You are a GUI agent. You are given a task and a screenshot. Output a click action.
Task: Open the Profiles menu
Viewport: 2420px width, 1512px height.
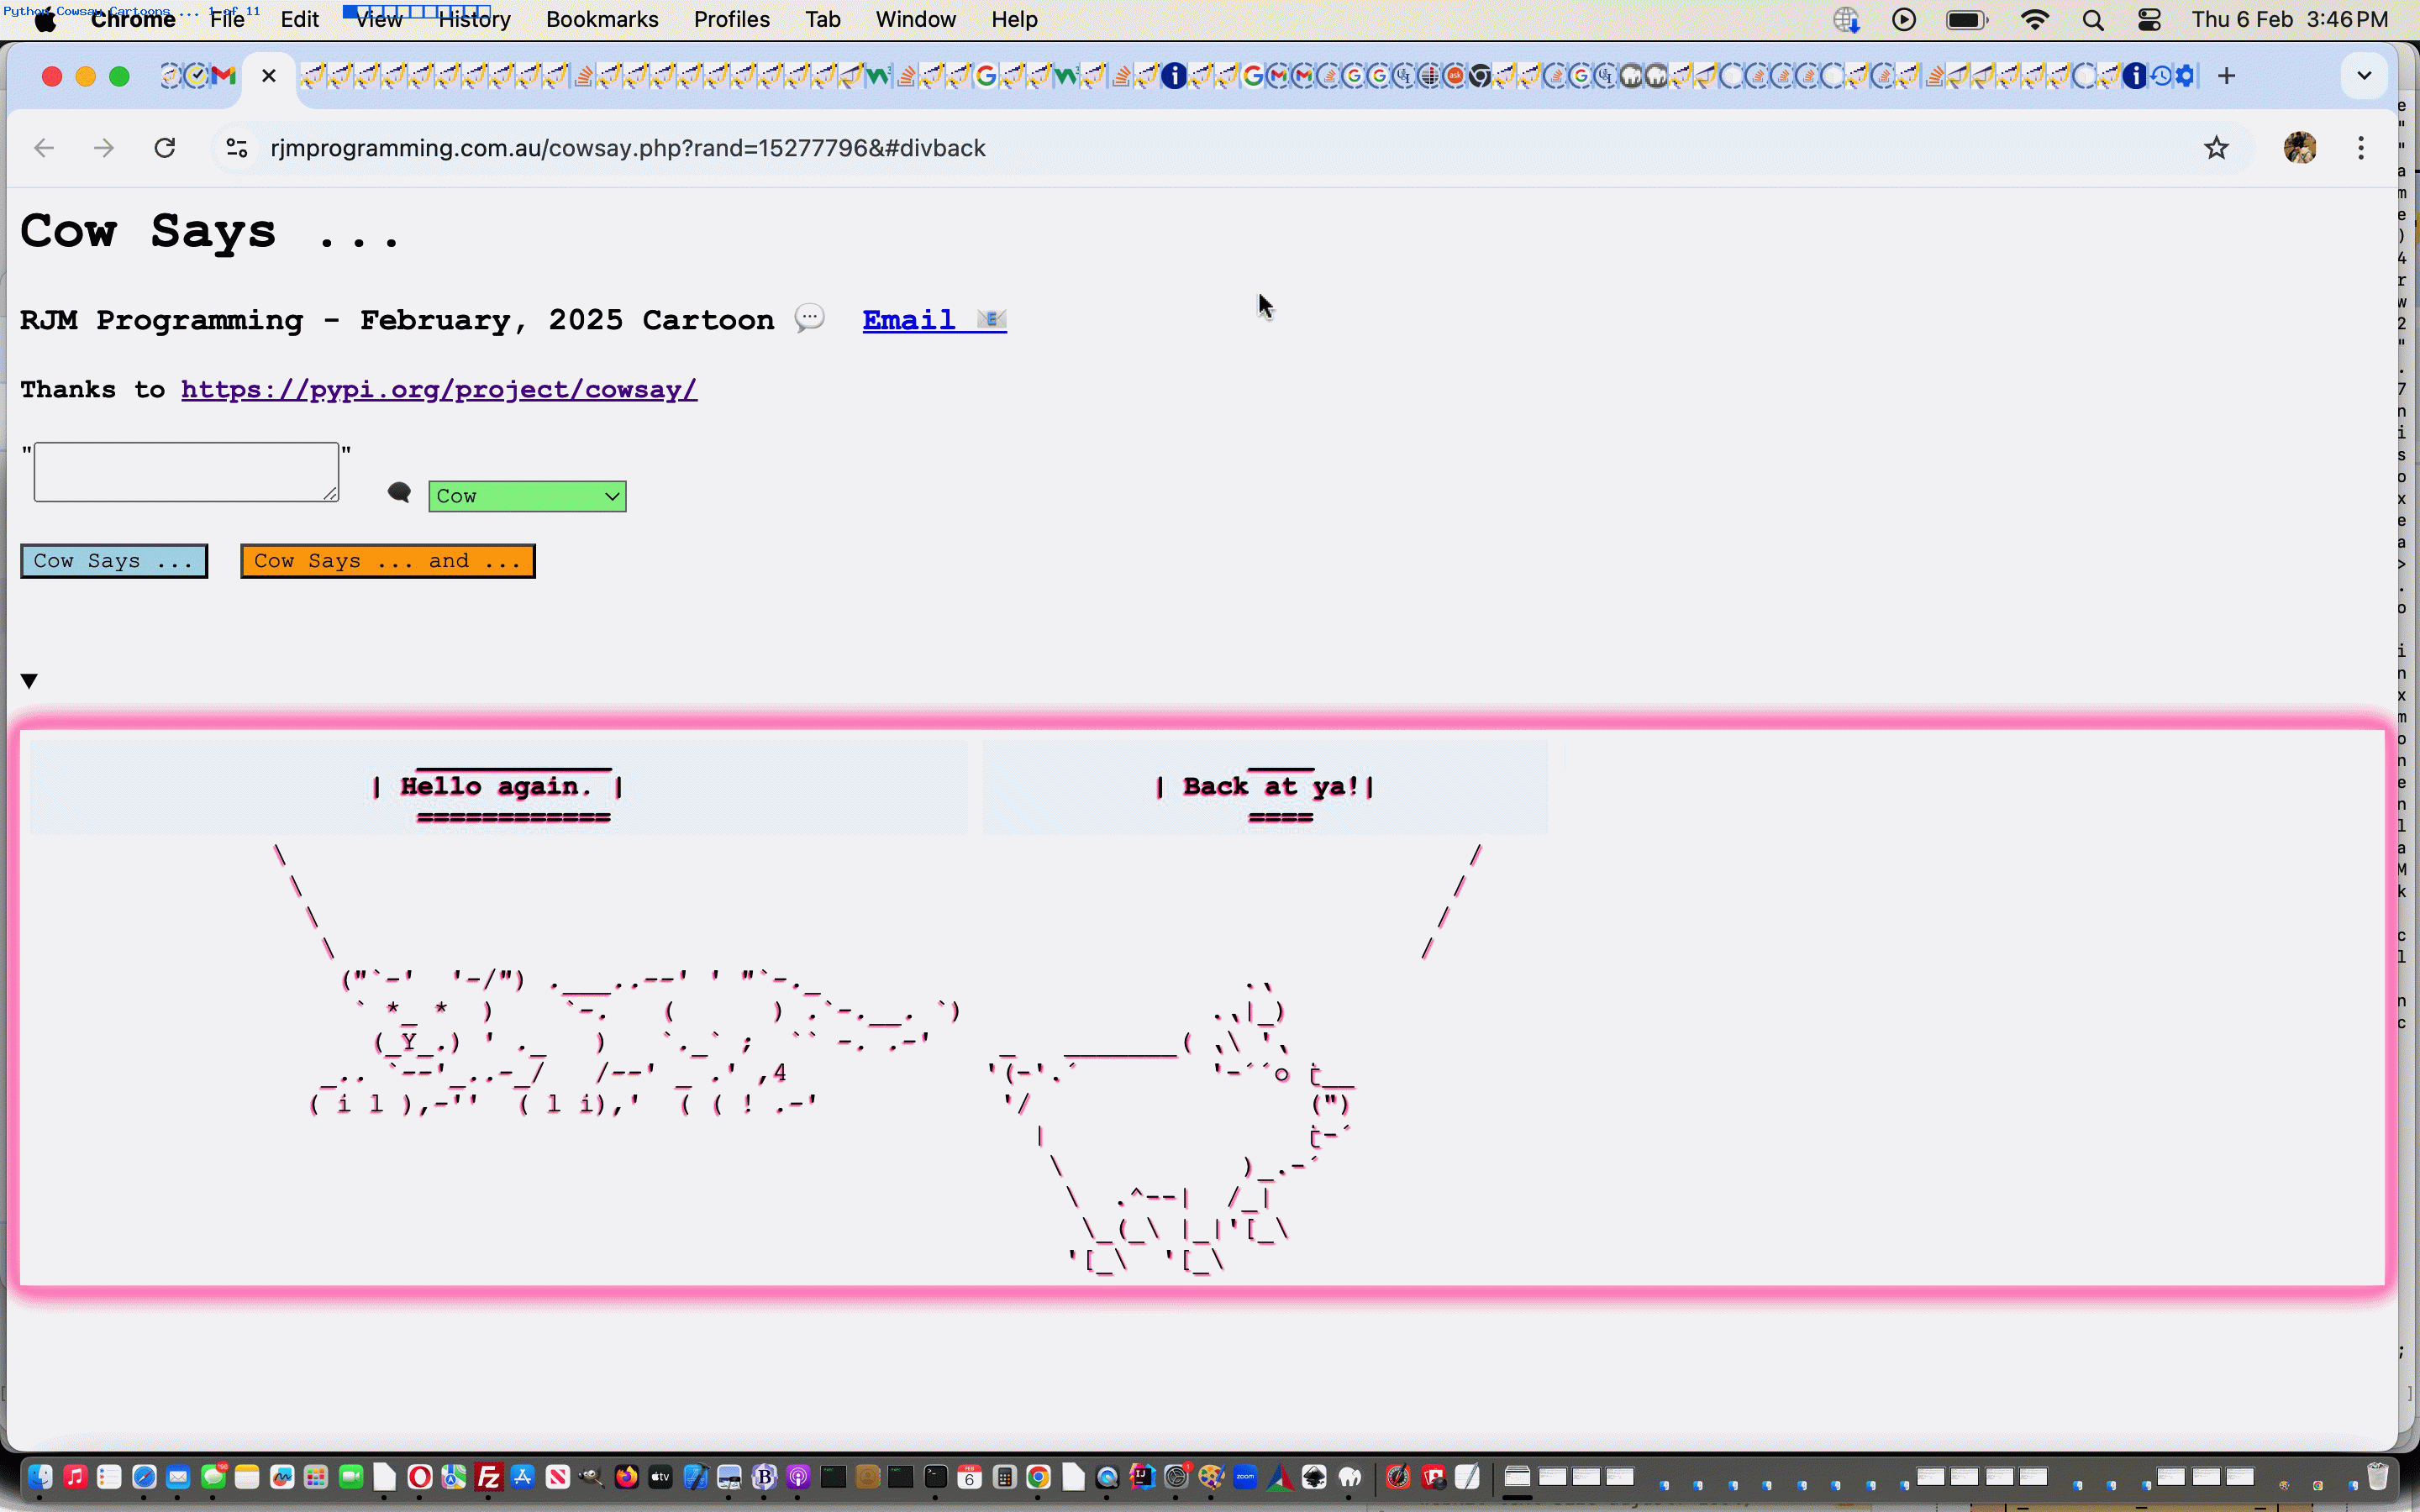coord(731,19)
